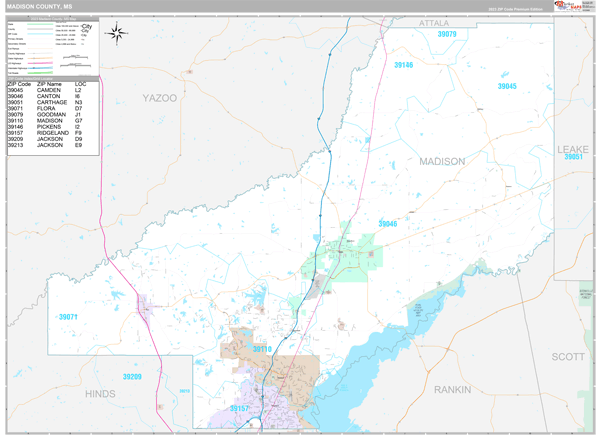The image size is (600, 435).
Task: Select ZIP code 39146 label
Action: [x=403, y=65]
